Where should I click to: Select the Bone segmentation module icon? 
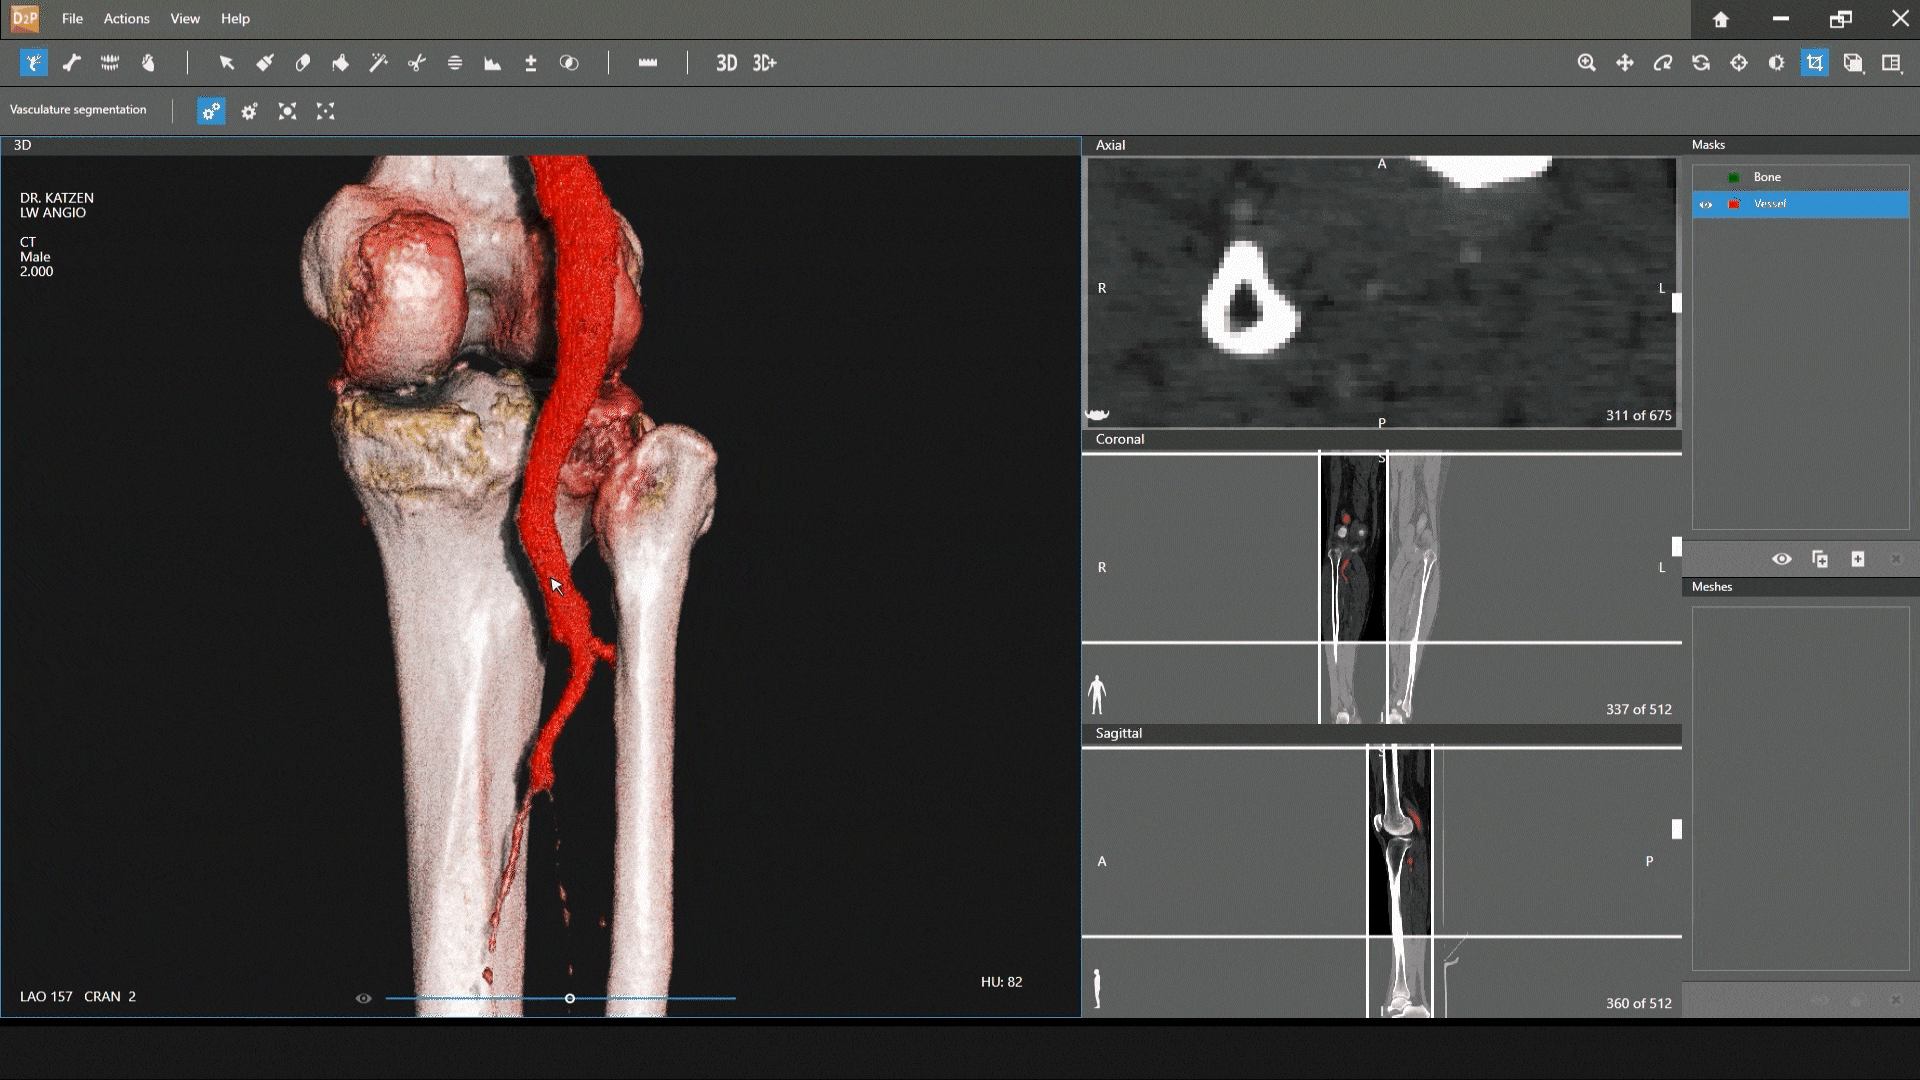72,63
